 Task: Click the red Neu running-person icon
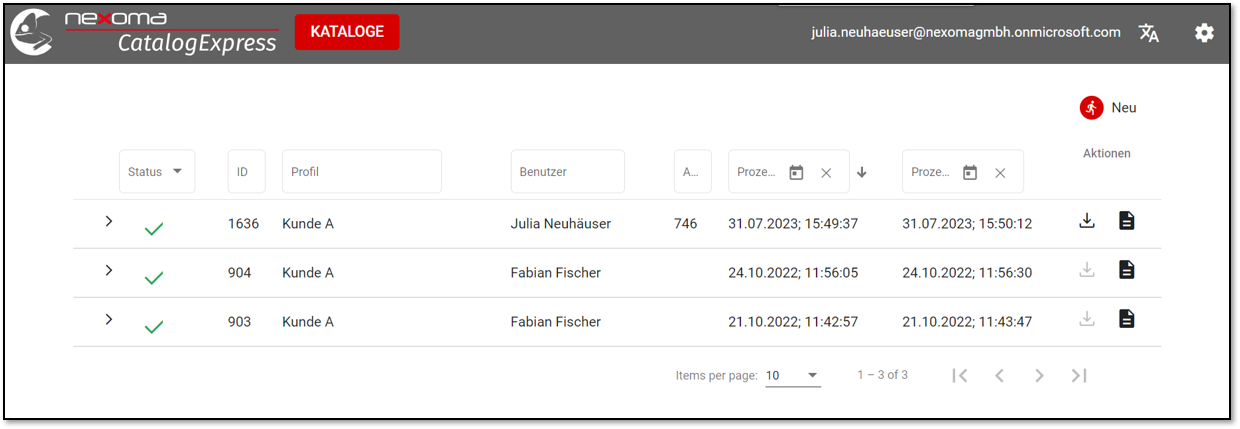pos(1091,108)
